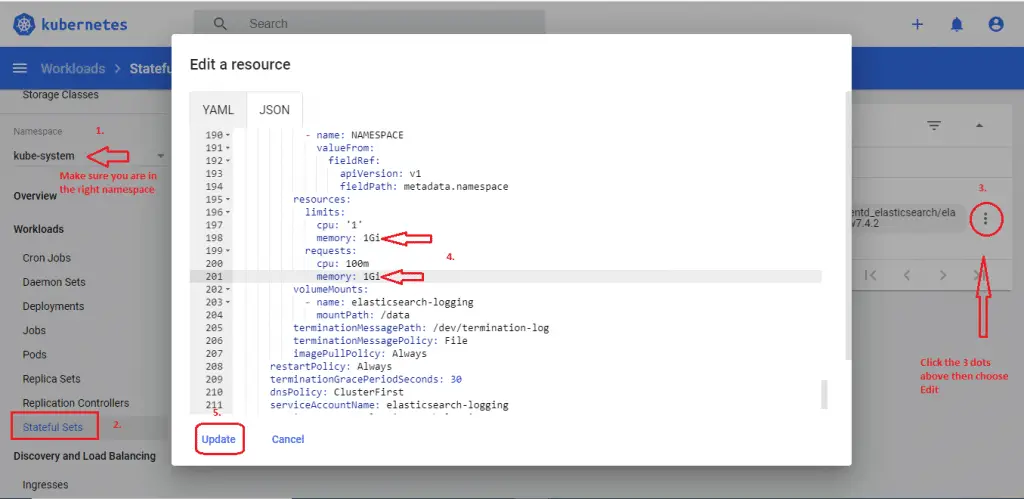The image size is (1024, 499).
Task: Fold code at line 191
Action: (x=227, y=148)
